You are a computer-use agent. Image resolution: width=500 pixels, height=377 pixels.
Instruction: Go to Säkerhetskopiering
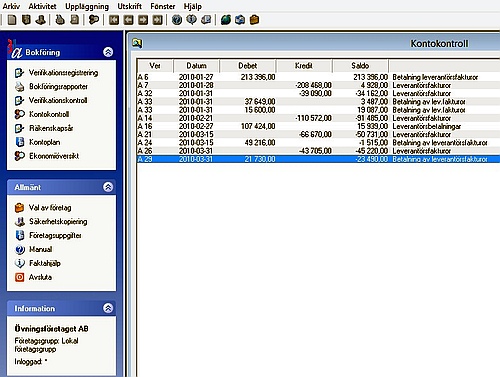coord(58,222)
